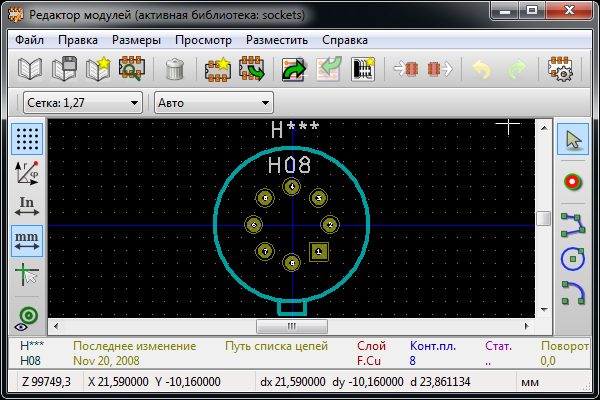600x400 pixels.
Task: Select the working library book icon
Action: pos(30,69)
